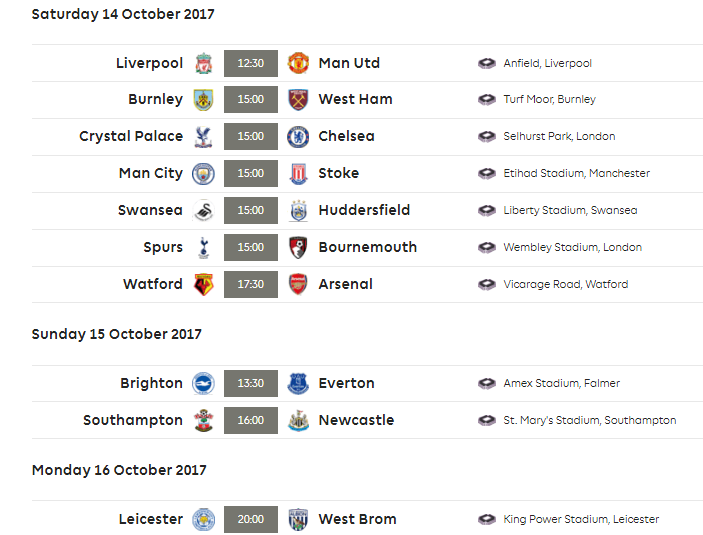Click Etihad Stadium, Manchester venue text

(x=577, y=173)
